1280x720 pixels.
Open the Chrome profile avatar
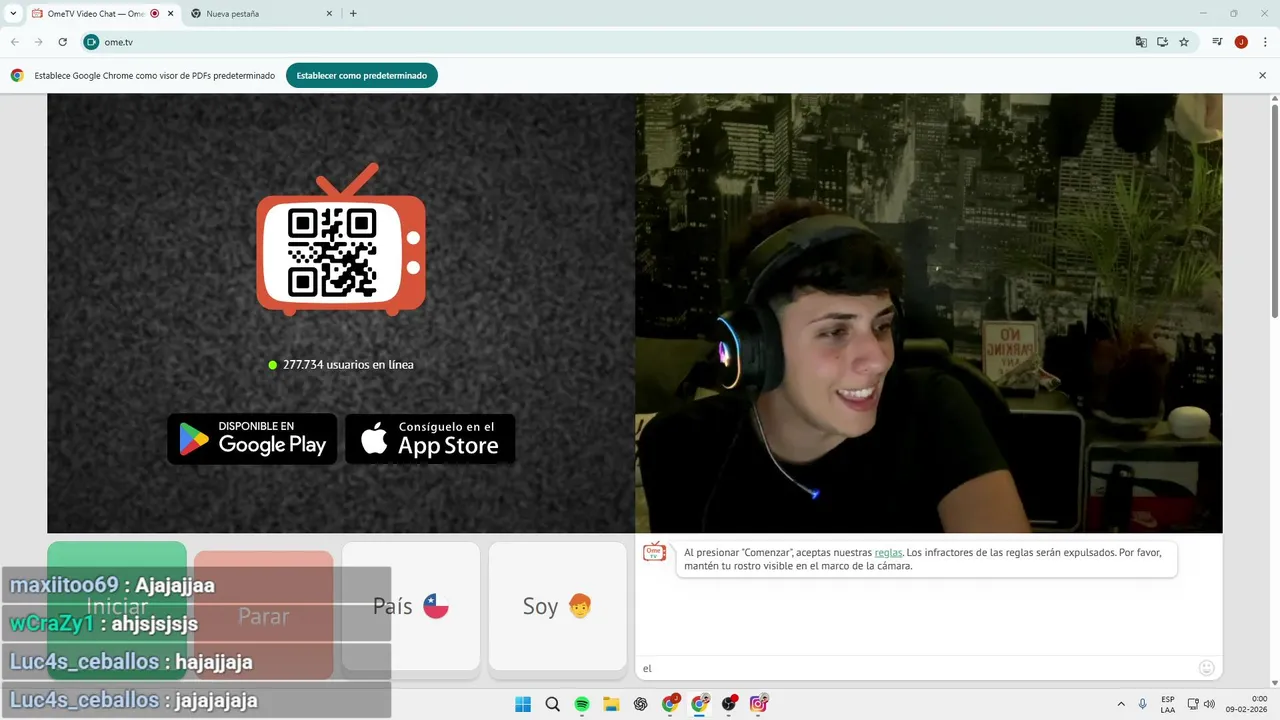[1241, 42]
